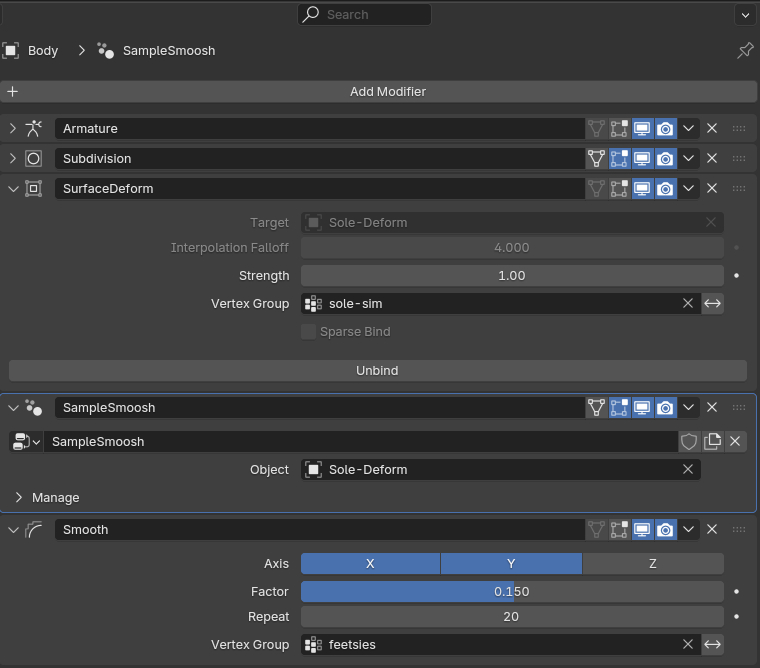Unlink the SampleSmoosh node group
The height and width of the screenshot is (668, 760).
[735, 441]
